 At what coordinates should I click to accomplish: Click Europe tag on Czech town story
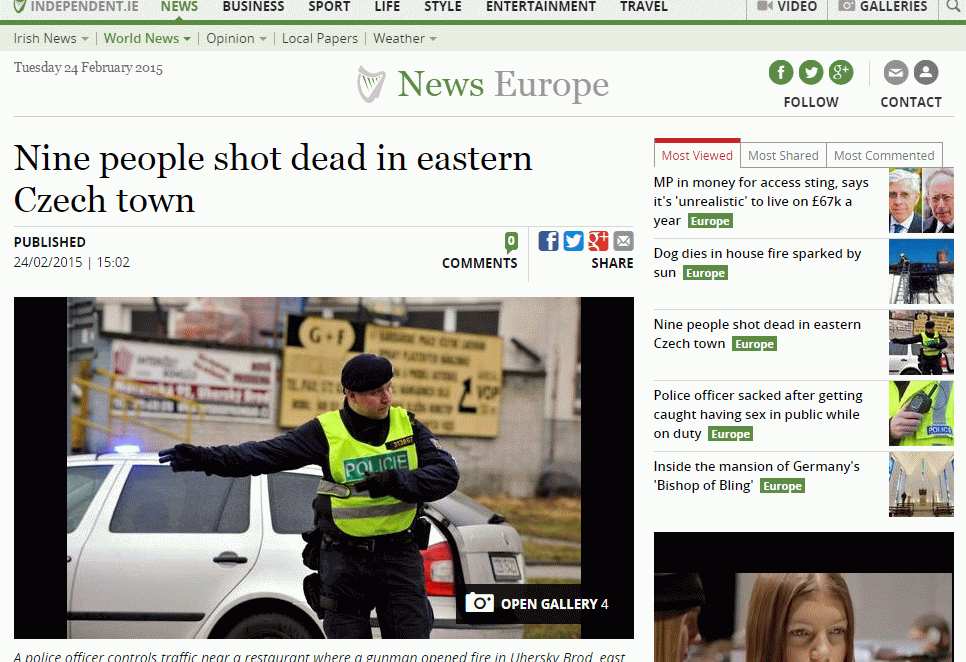point(755,344)
